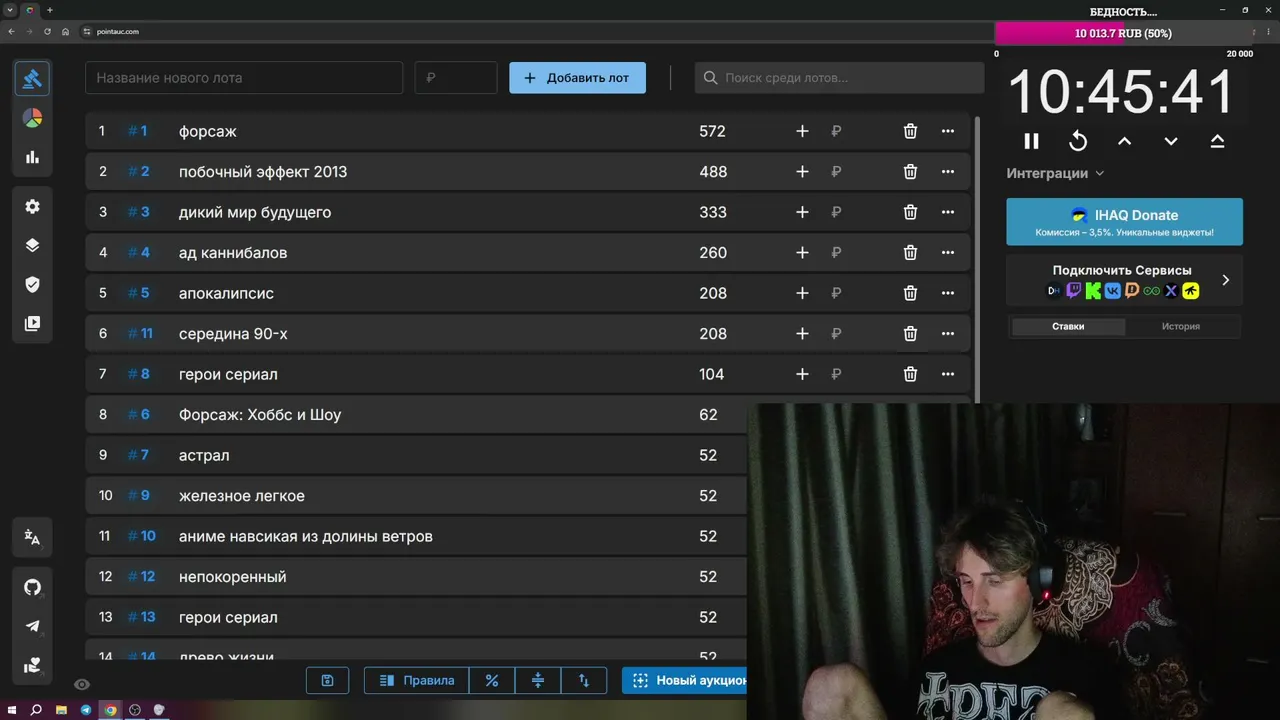The height and width of the screenshot is (720, 1280).
Task: Delete the побочный эффект 2013 lot
Action: 910,172
